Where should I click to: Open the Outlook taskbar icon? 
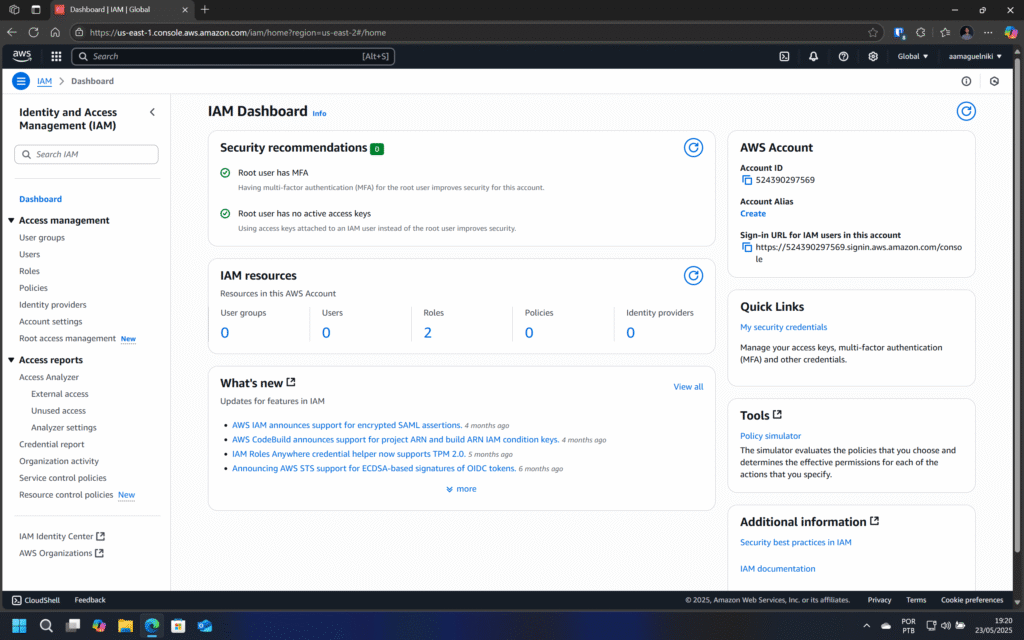[x=204, y=626]
